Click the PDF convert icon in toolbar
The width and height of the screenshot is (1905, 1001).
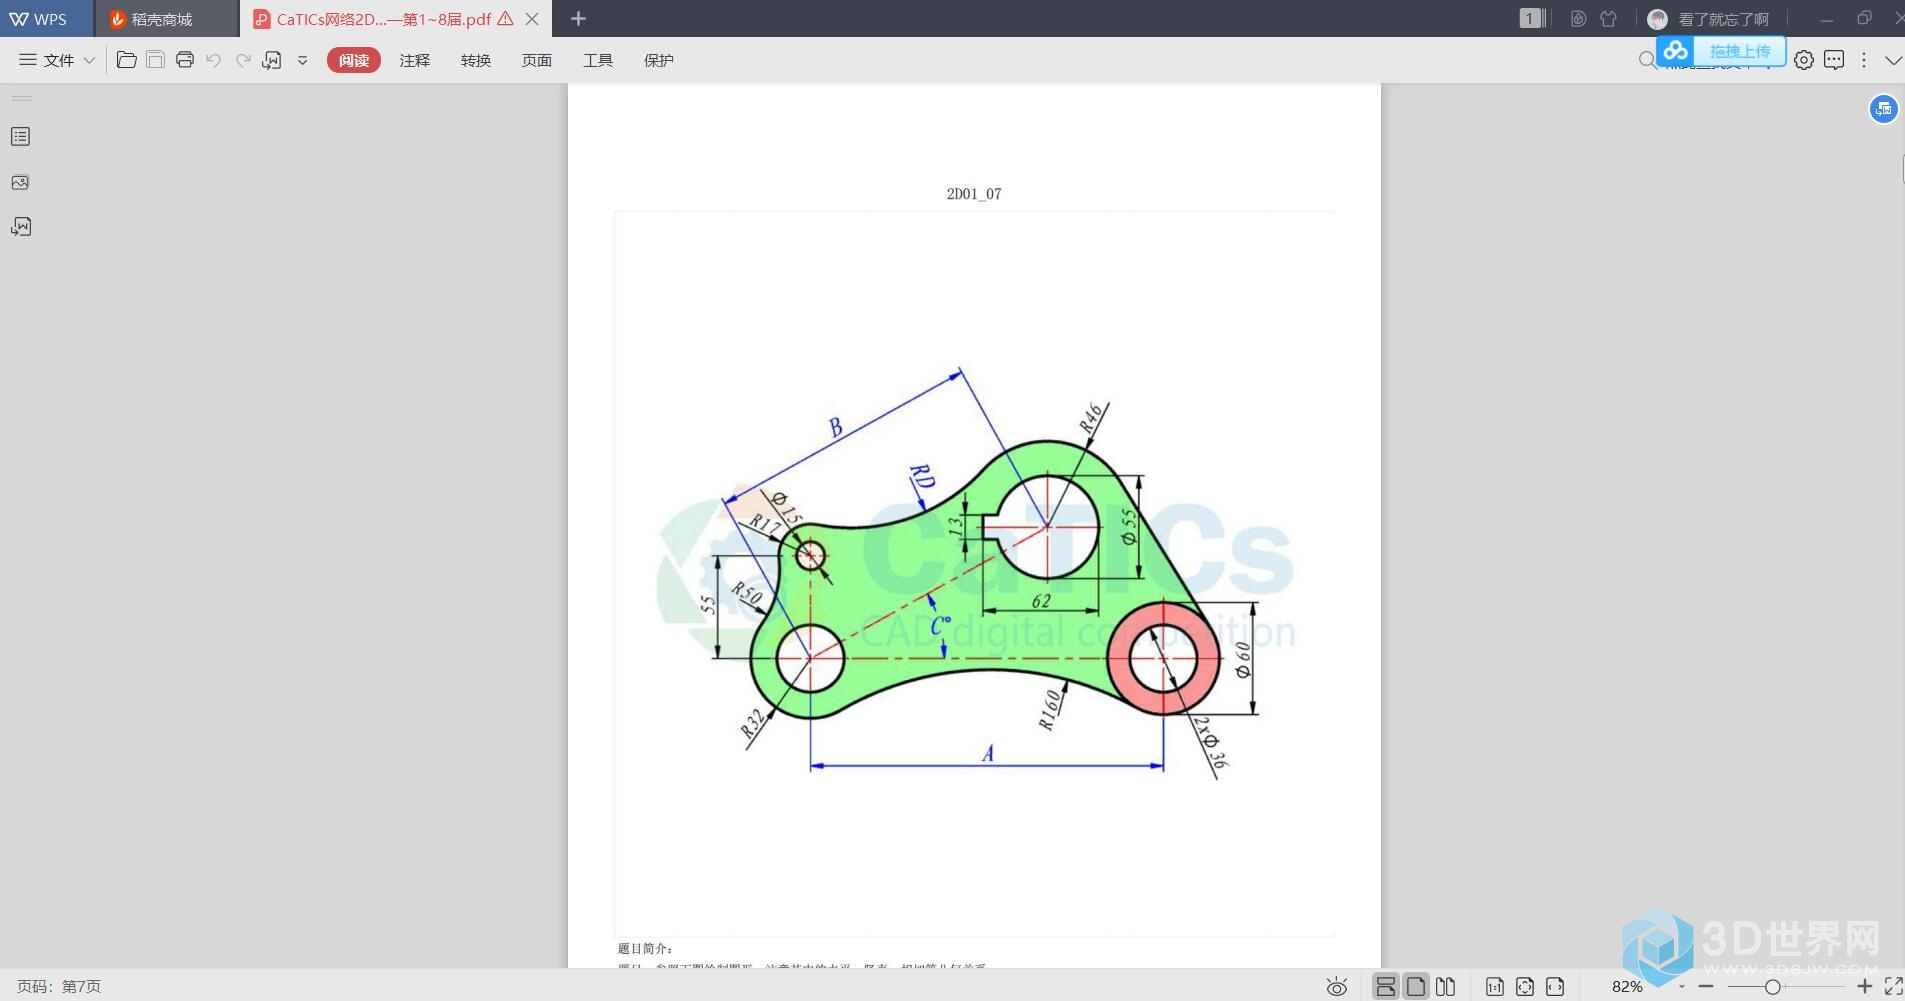click(272, 60)
